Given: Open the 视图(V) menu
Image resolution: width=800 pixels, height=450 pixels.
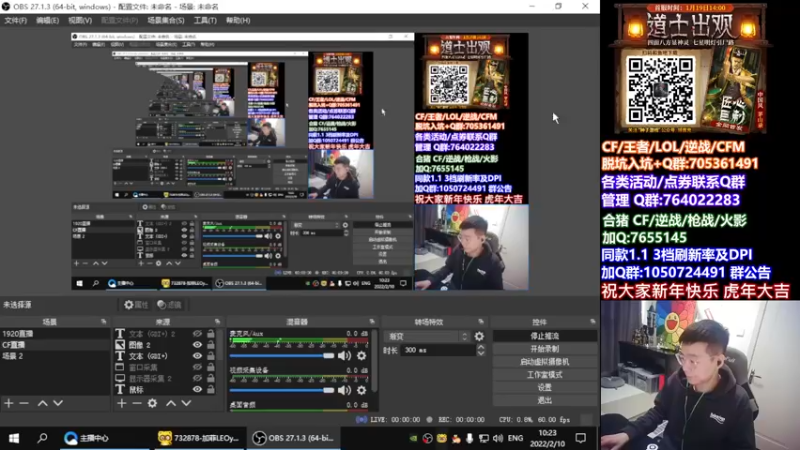Looking at the screenshot, I should coord(80,20).
